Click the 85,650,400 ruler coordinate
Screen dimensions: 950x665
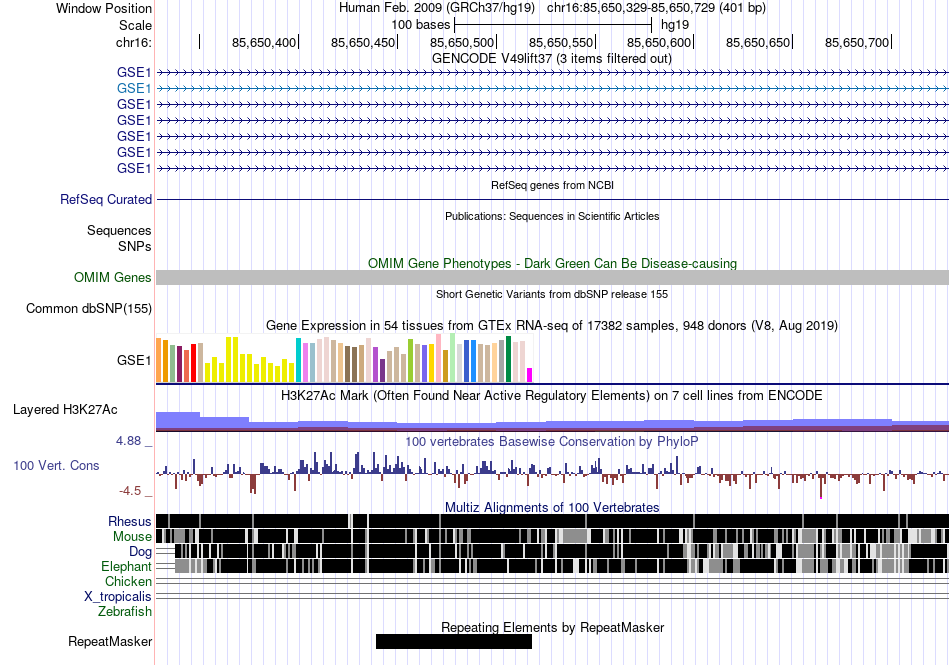264,42
